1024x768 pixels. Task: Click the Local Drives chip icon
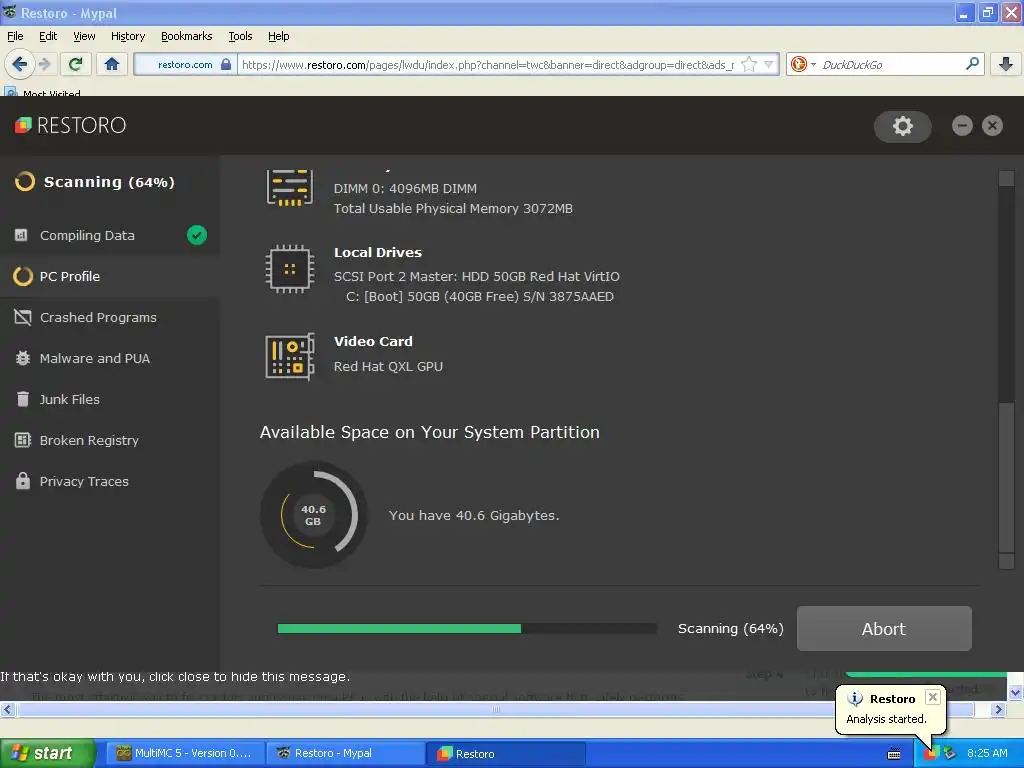[x=290, y=269]
